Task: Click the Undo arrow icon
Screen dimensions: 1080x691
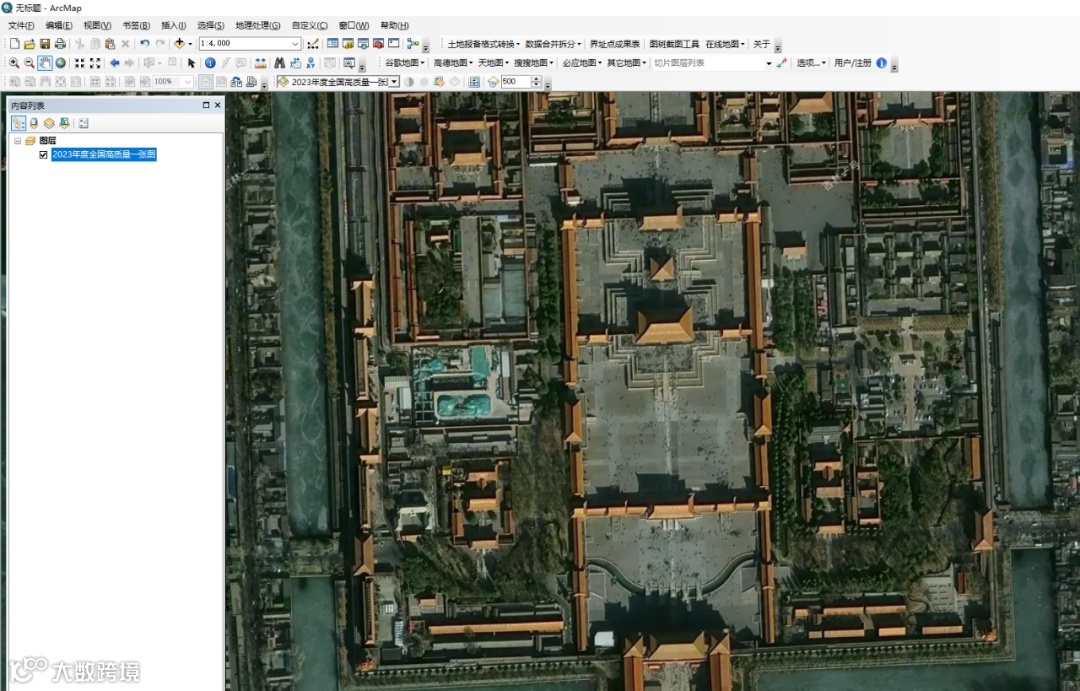Action: click(x=145, y=43)
